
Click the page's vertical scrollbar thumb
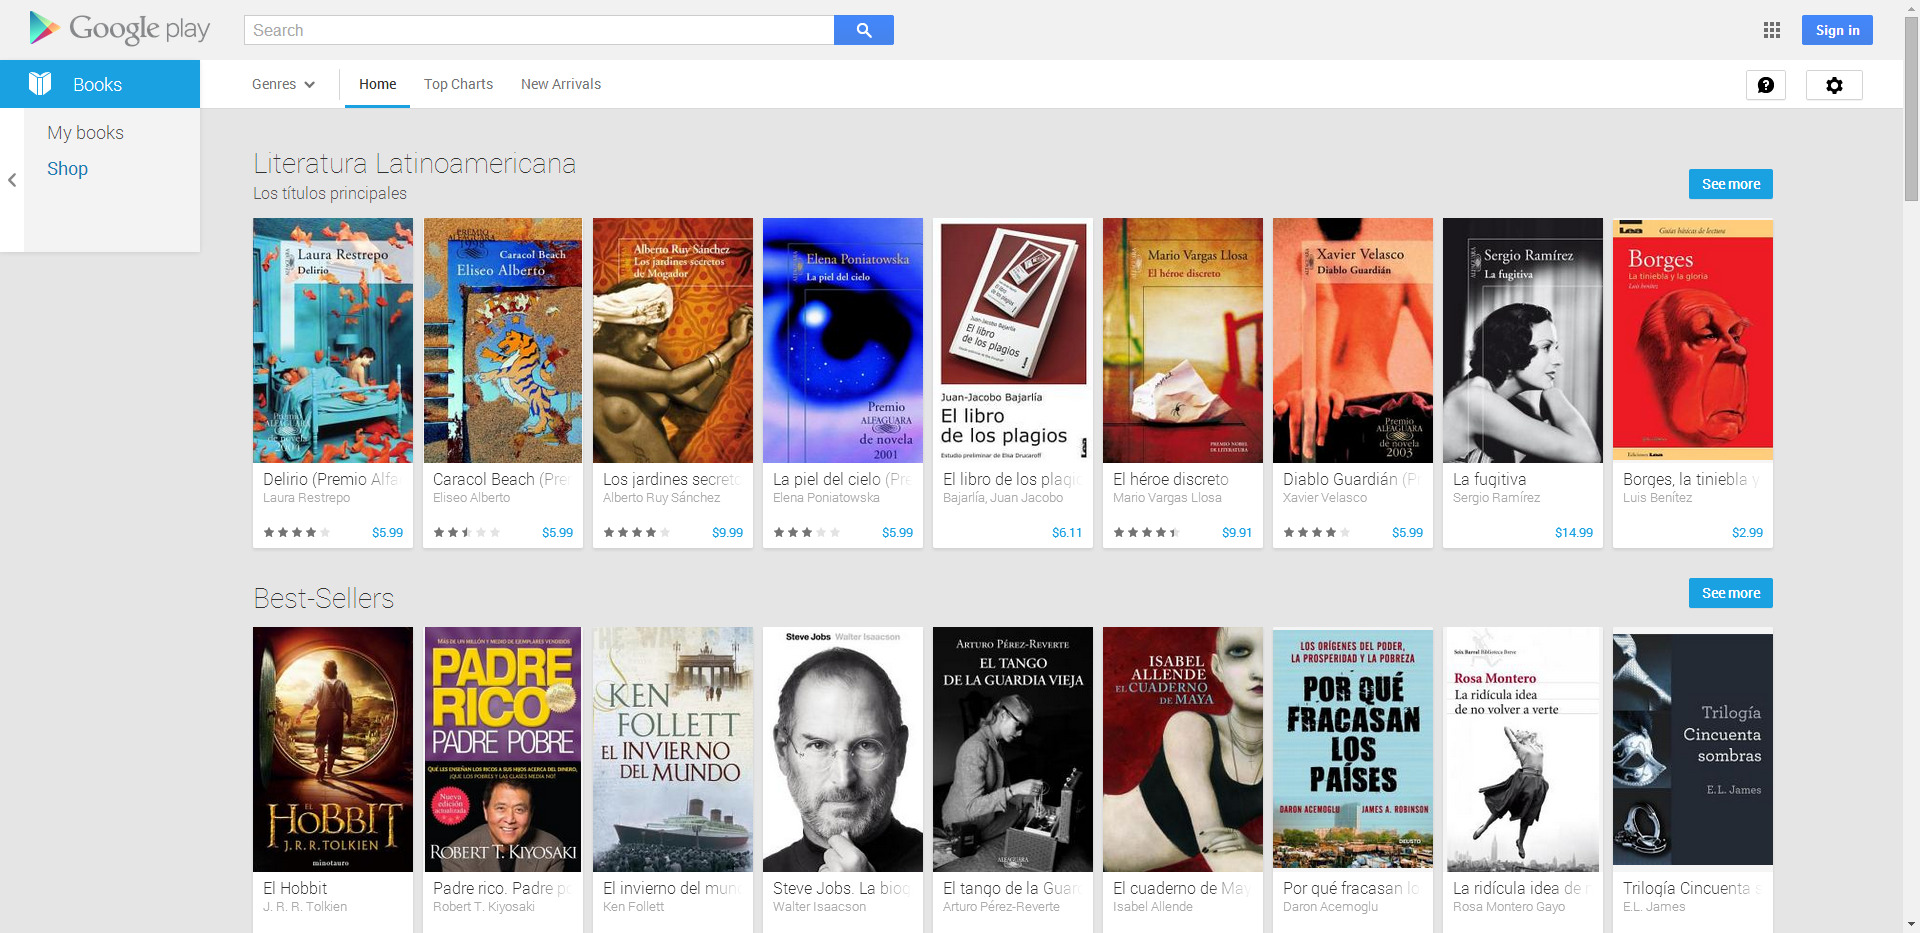coord(1911,110)
